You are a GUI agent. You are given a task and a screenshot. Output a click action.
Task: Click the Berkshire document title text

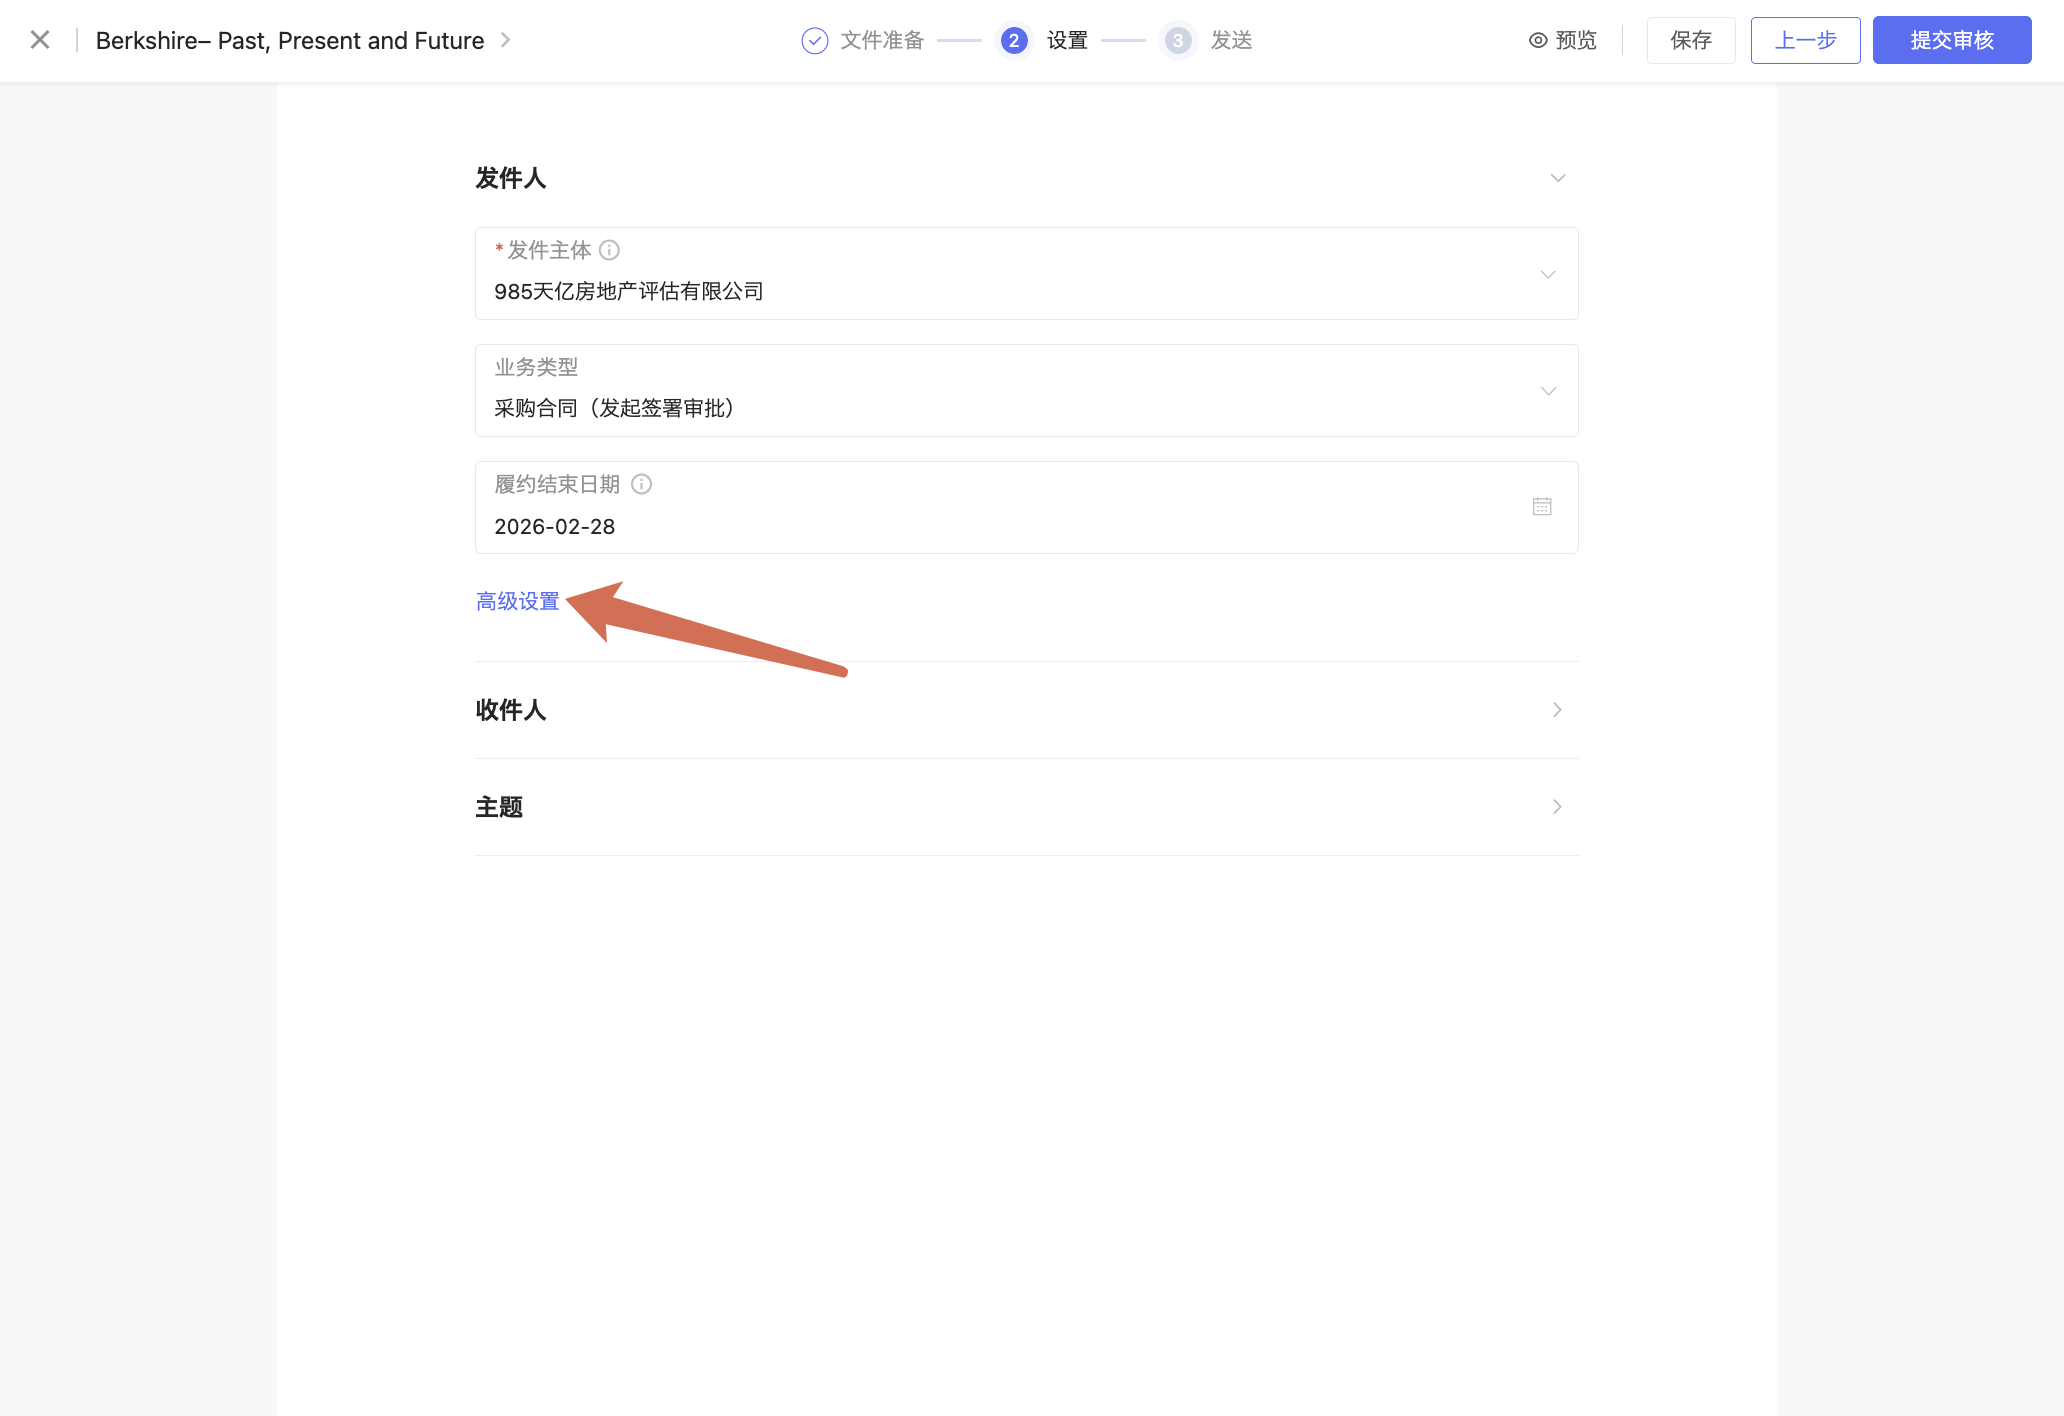290,41
